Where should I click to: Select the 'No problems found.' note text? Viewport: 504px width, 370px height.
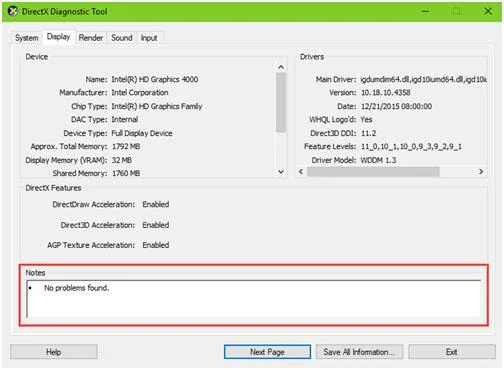click(x=76, y=288)
